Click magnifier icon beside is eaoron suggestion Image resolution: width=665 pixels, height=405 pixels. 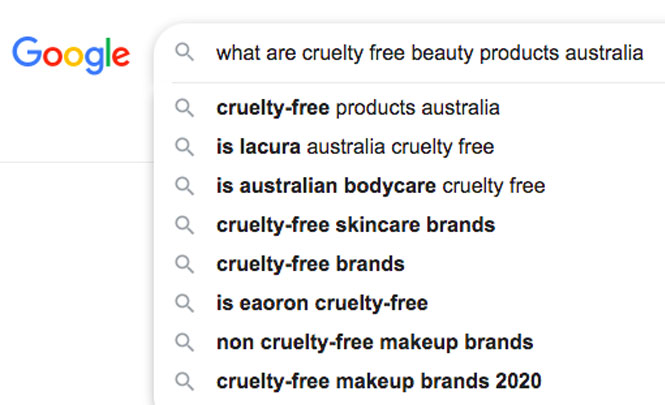click(x=184, y=303)
